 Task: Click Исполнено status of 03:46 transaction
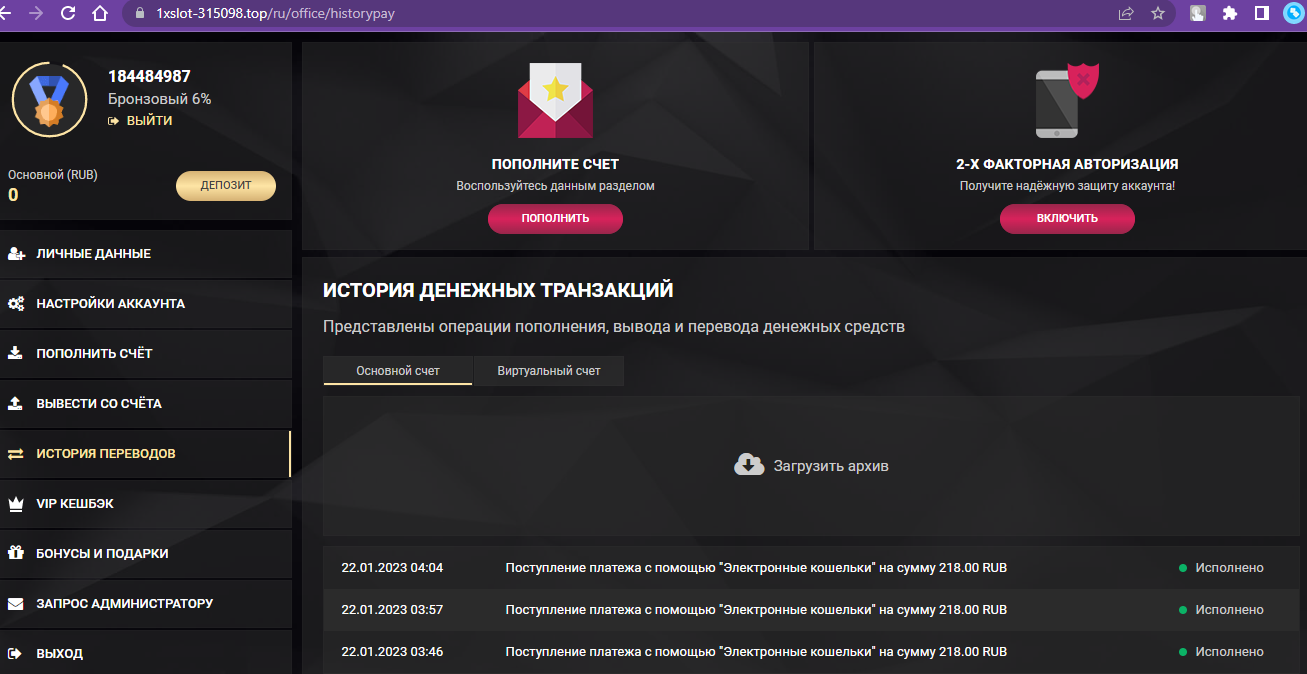click(1229, 652)
